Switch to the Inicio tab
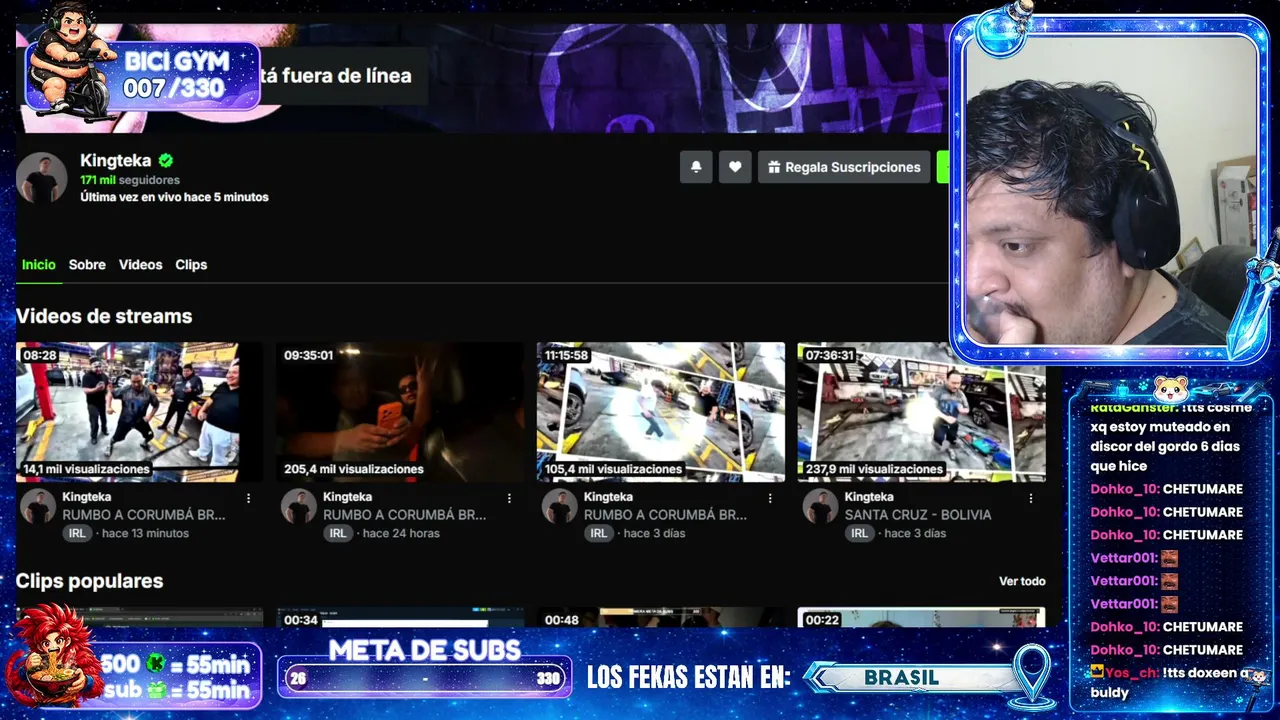1280x720 pixels. [39, 265]
